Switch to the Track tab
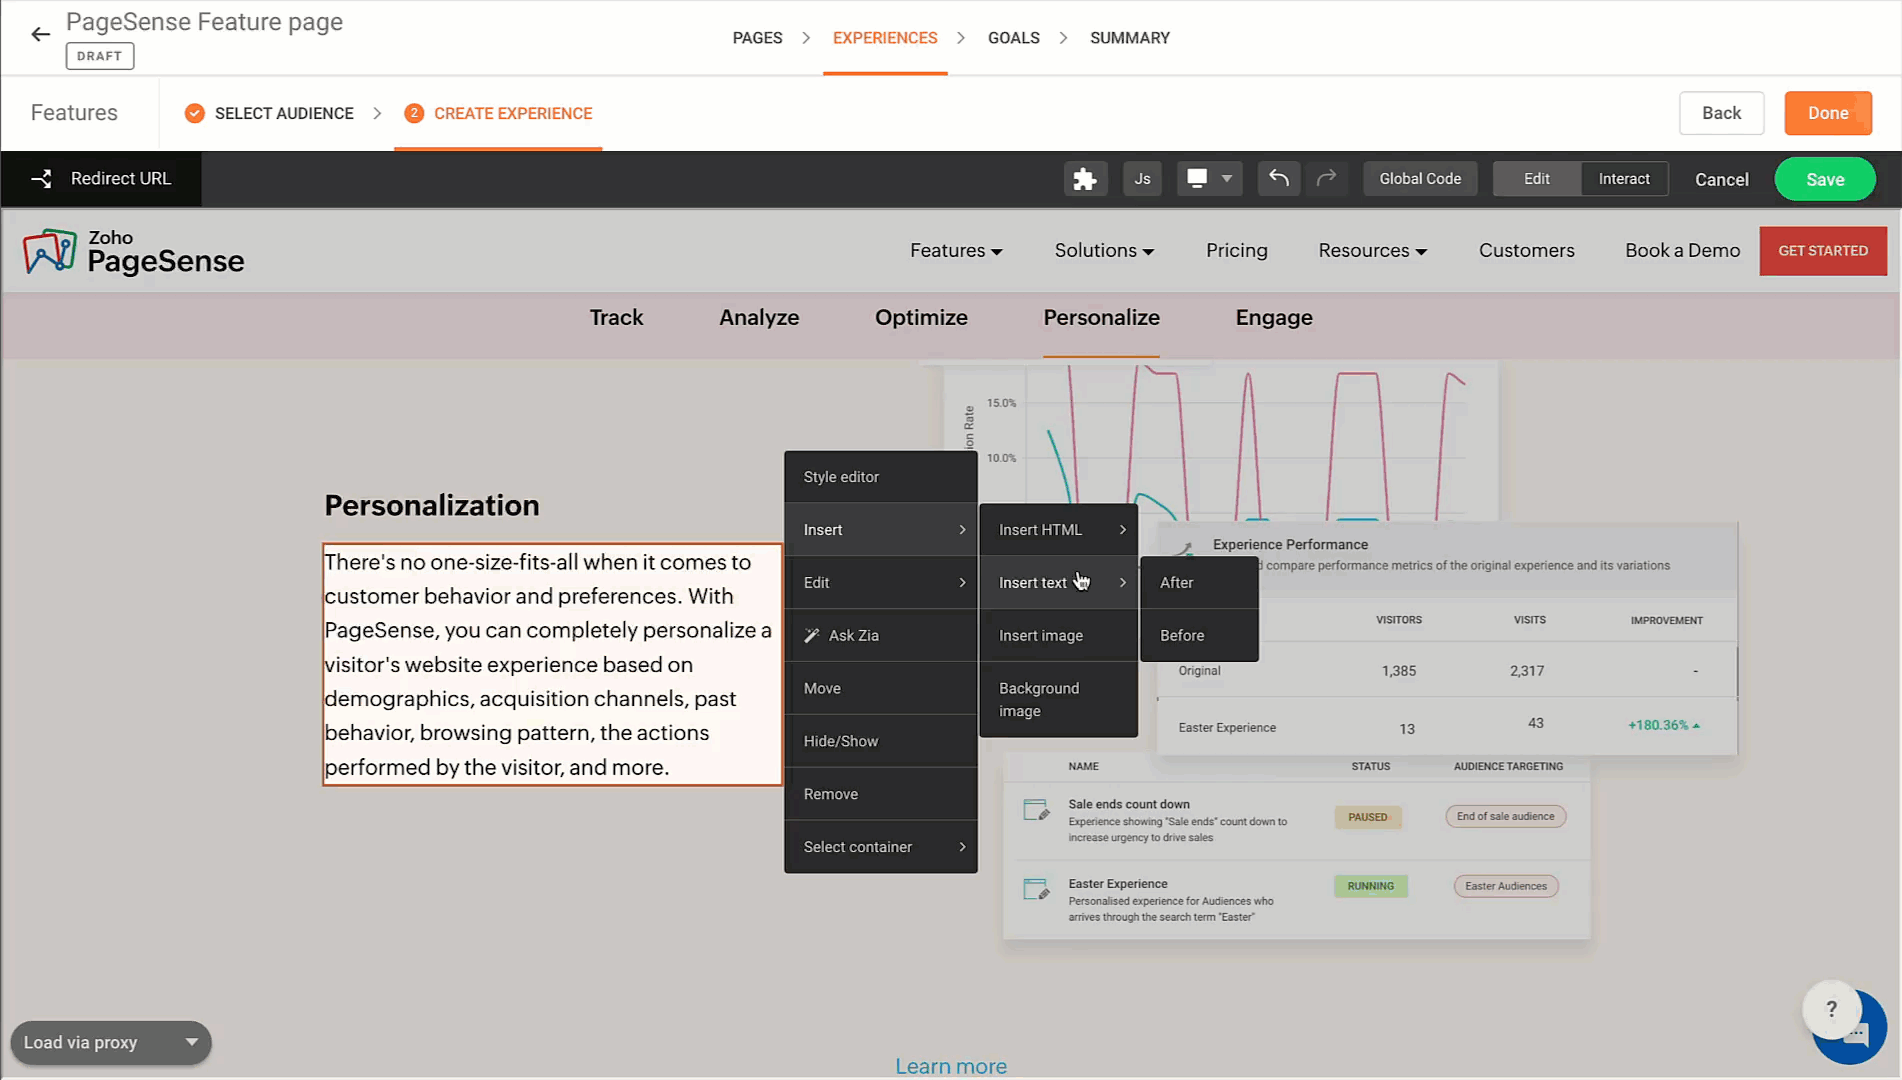Image resolution: width=1902 pixels, height=1080 pixels. (x=616, y=318)
